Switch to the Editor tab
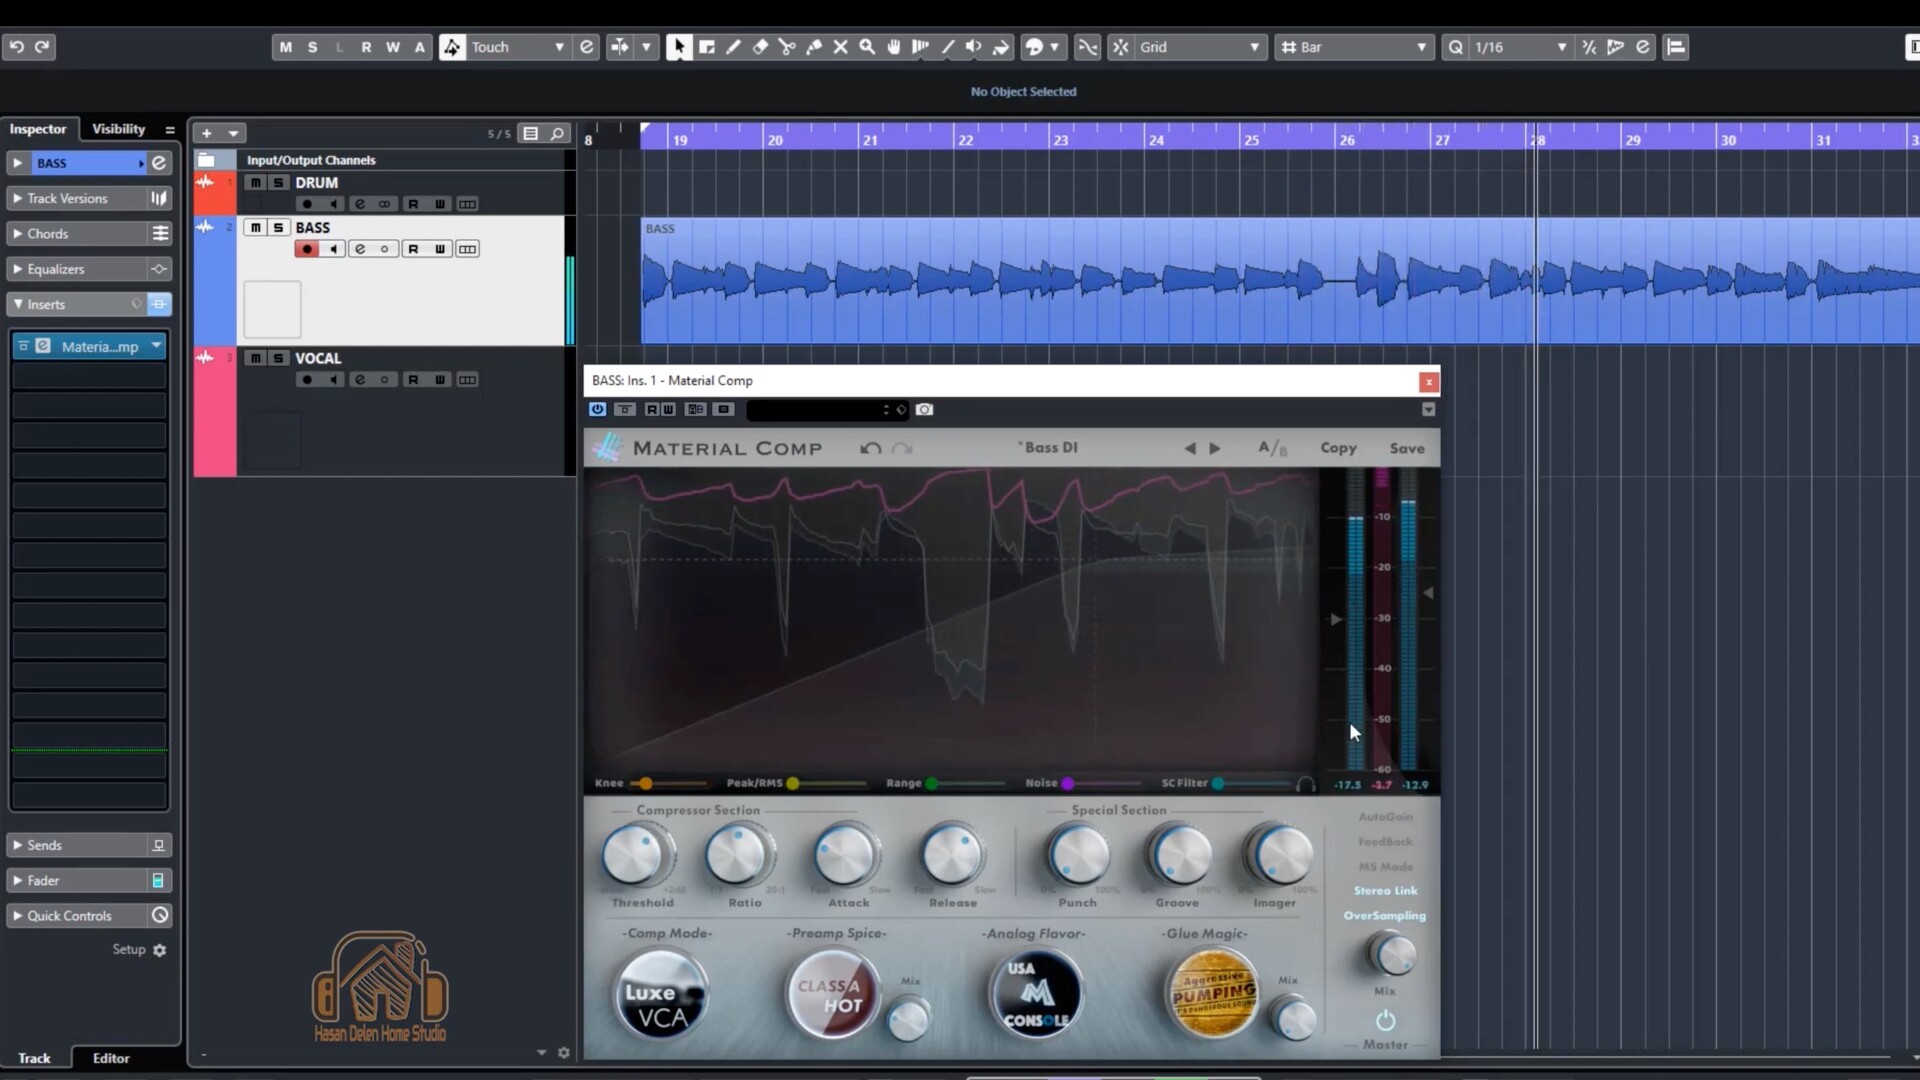This screenshot has width=1920, height=1080. point(111,1058)
